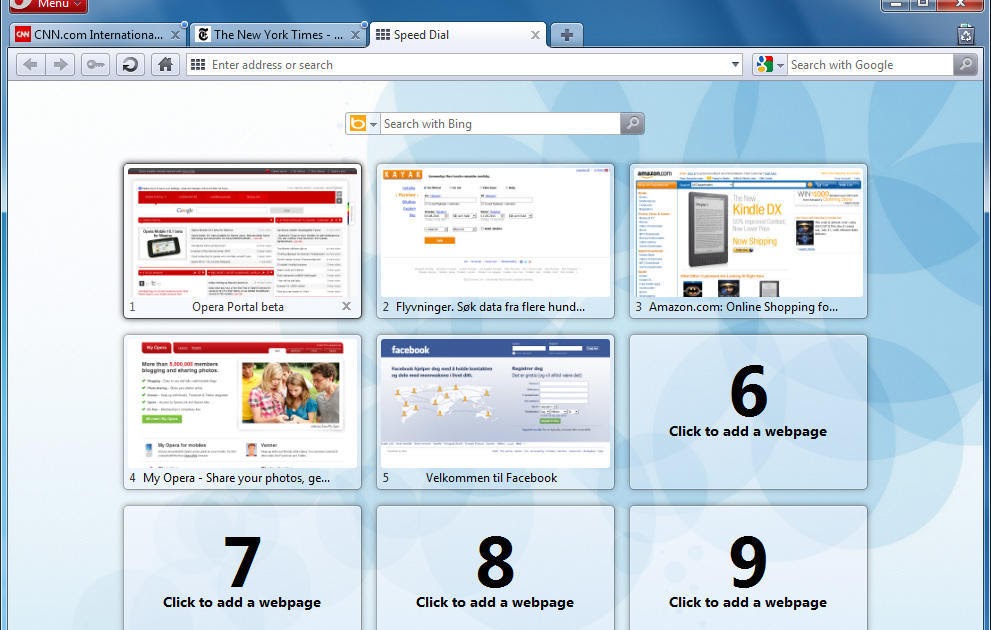
Task: Switch to The New York Times tab
Action: [x=278, y=35]
